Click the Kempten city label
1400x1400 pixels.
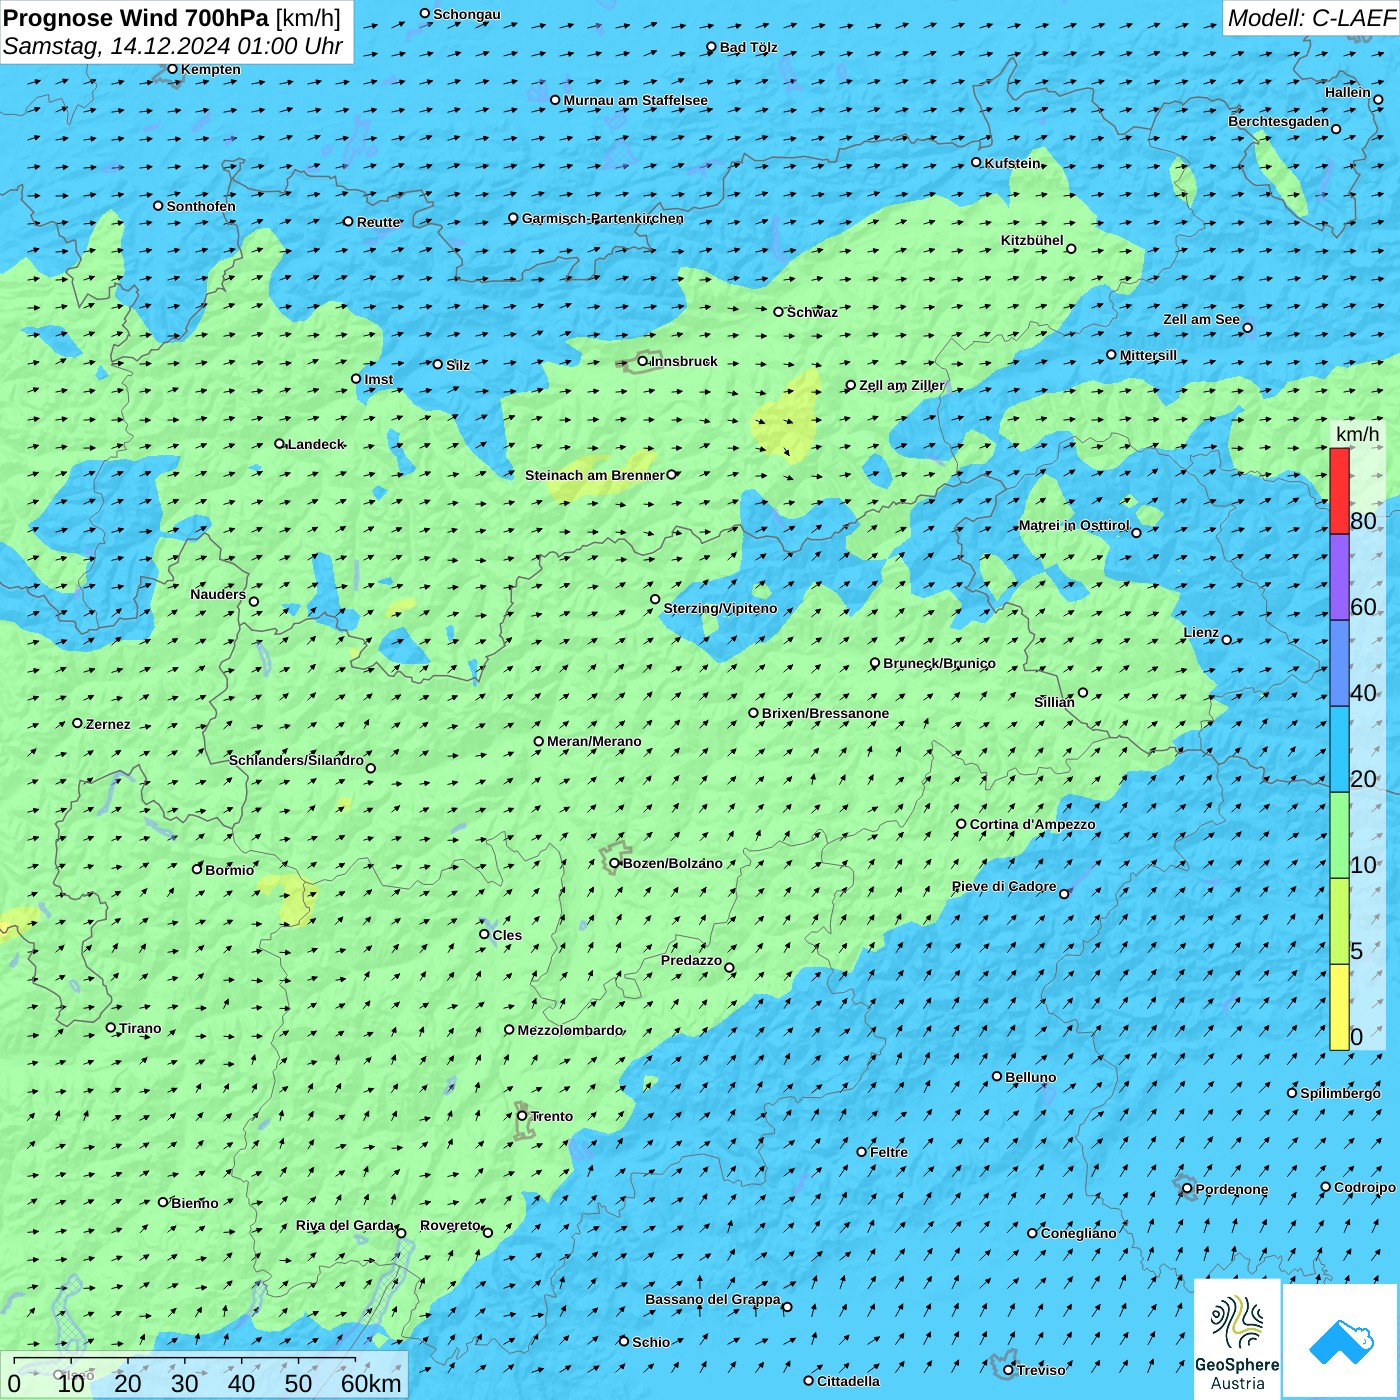click(211, 69)
